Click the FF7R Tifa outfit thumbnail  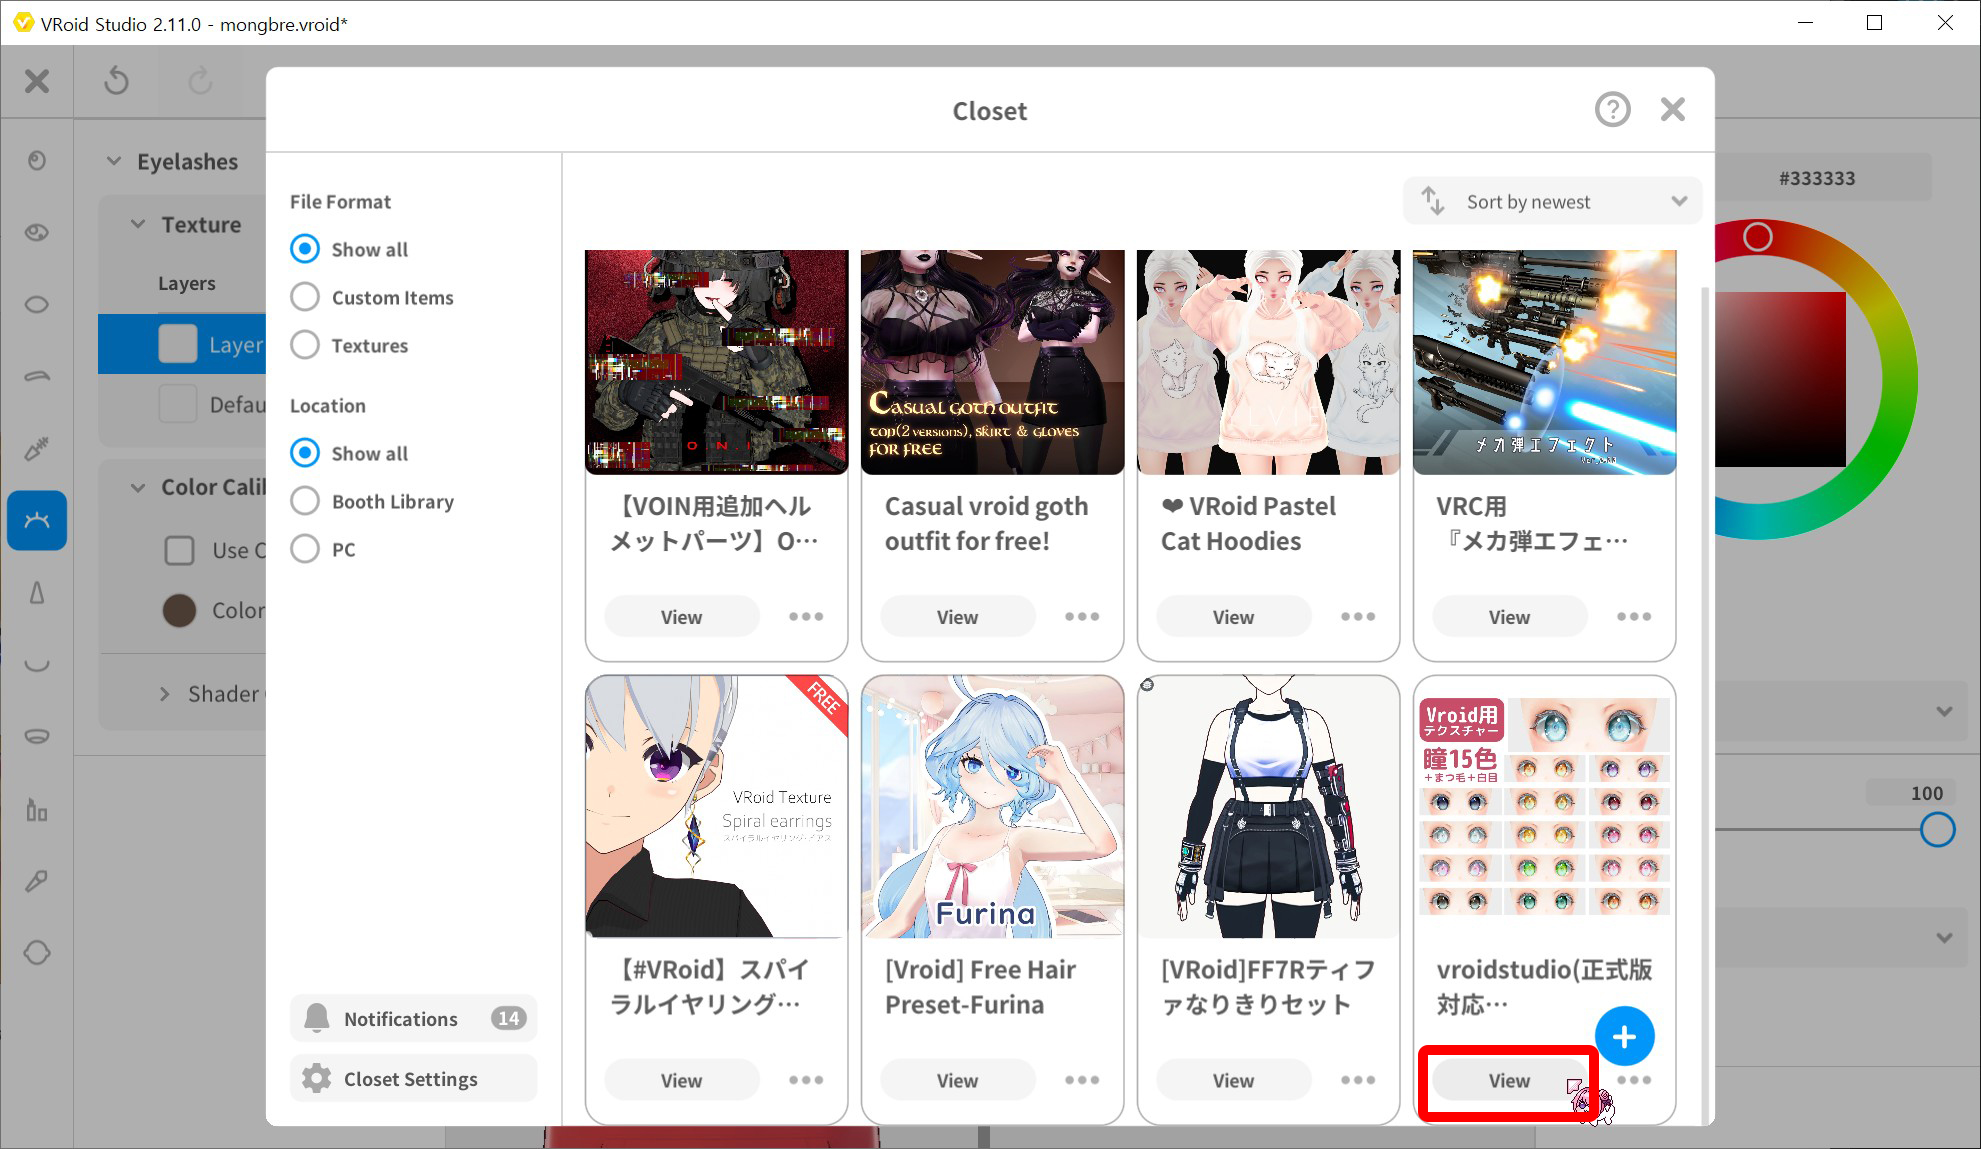pyautogui.click(x=1268, y=808)
